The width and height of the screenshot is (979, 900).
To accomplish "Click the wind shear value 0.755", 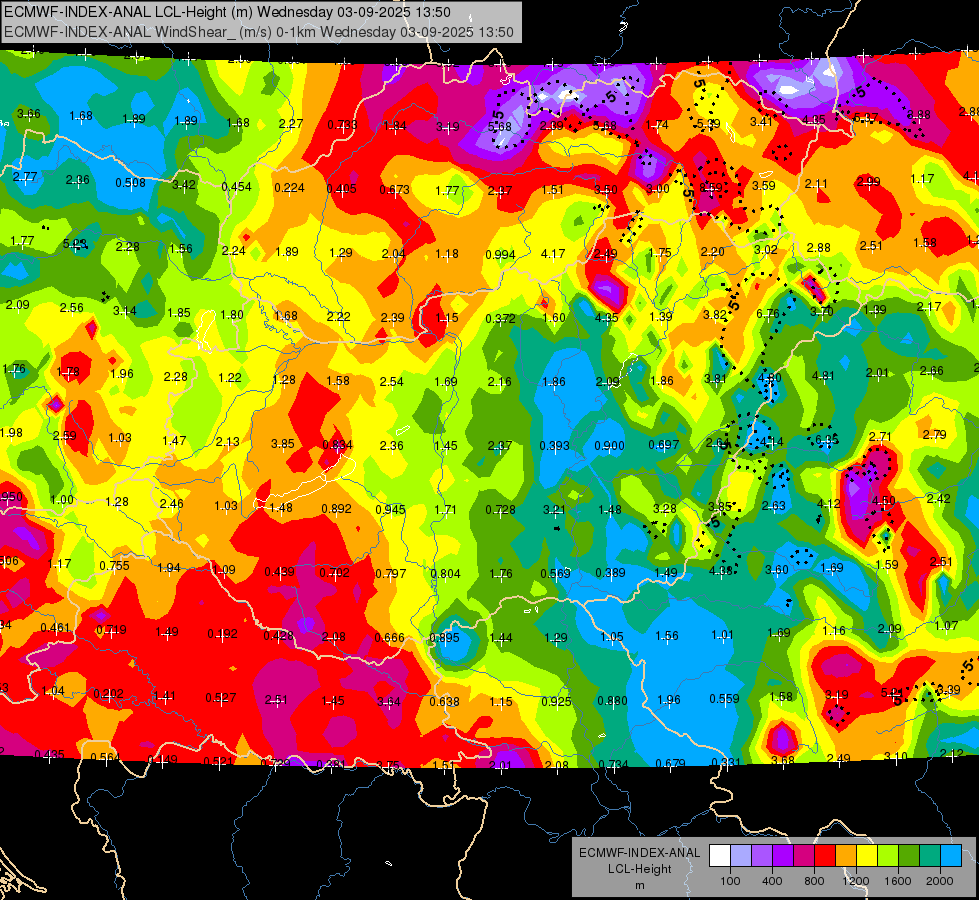I will click(x=114, y=566).
